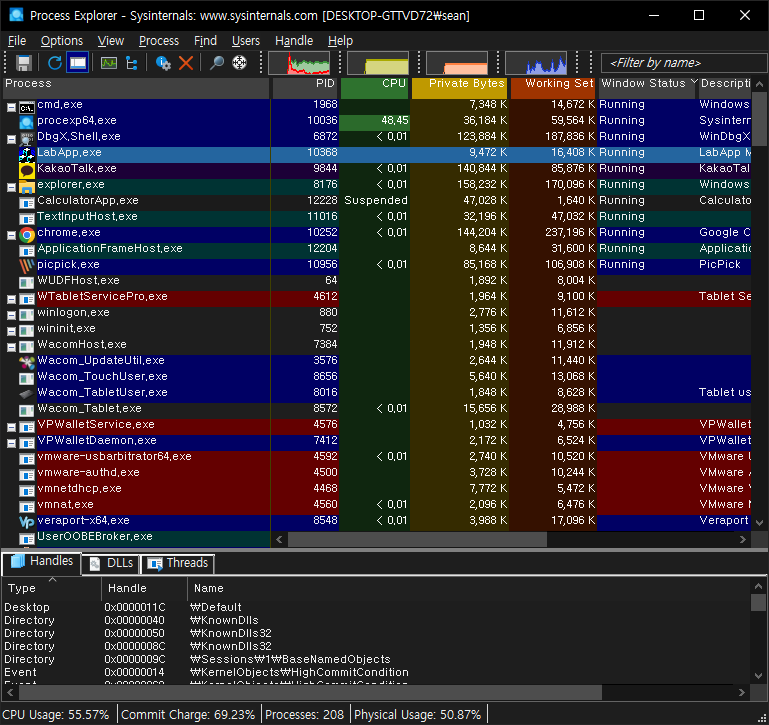The height and width of the screenshot is (725, 769).
Task: Open the blue I/O history mini graph
Action: [536, 63]
